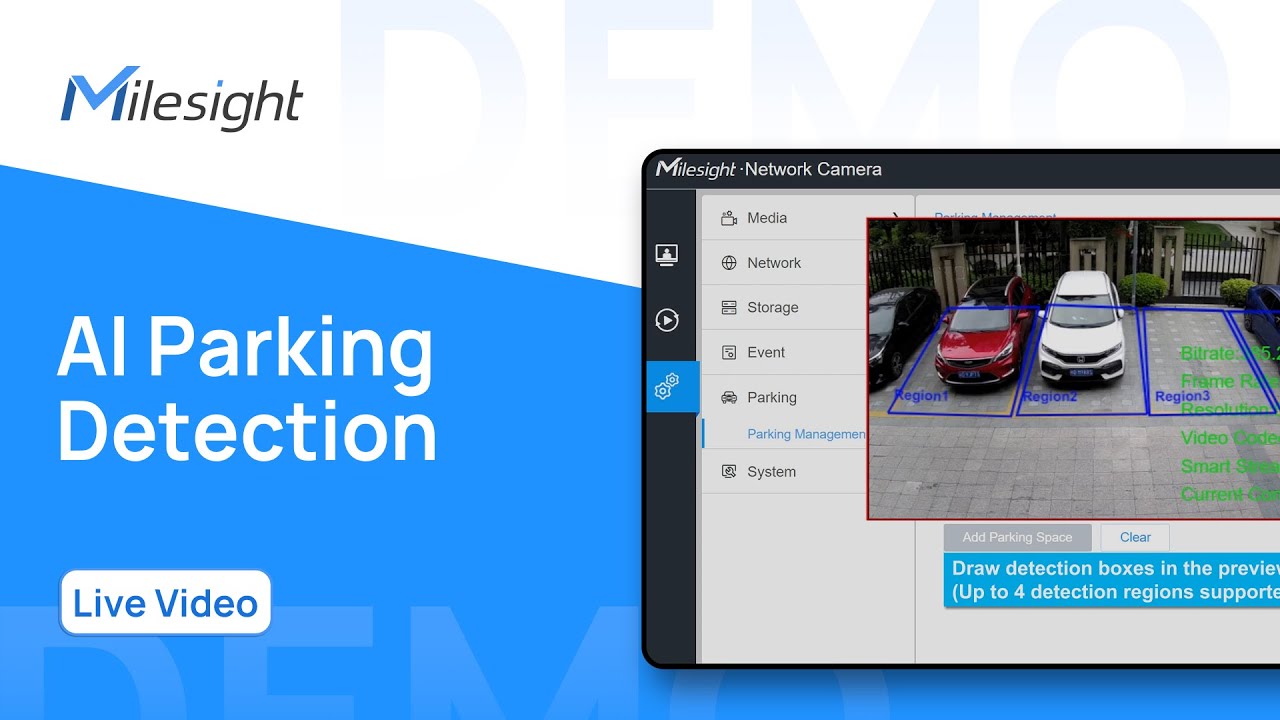Click the Parking car icon

pos(729,398)
